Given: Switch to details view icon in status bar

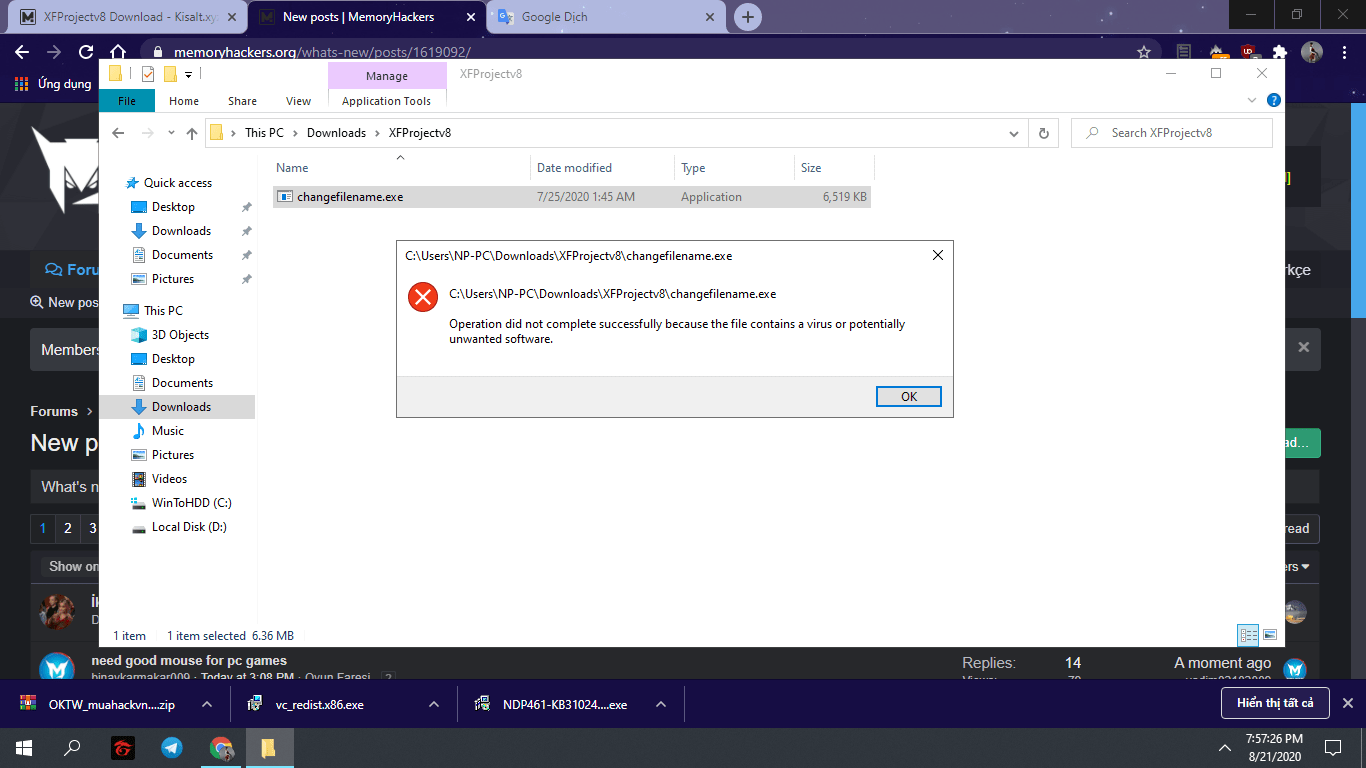Looking at the screenshot, I should (x=1248, y=635).
